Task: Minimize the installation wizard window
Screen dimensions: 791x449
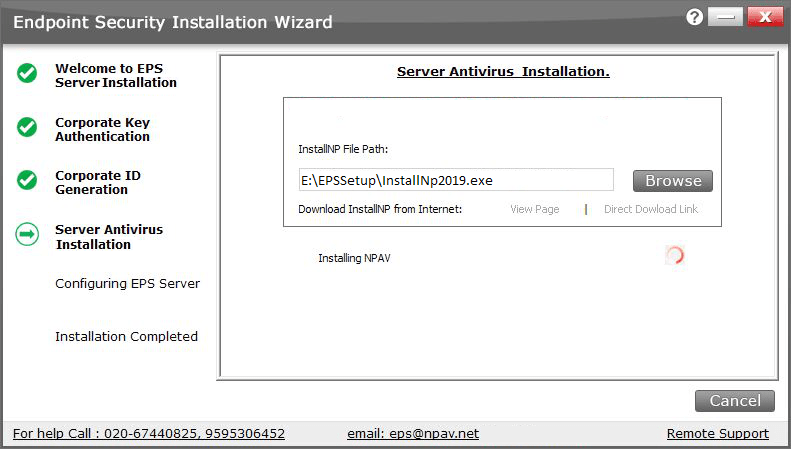Action: point(729,18)
